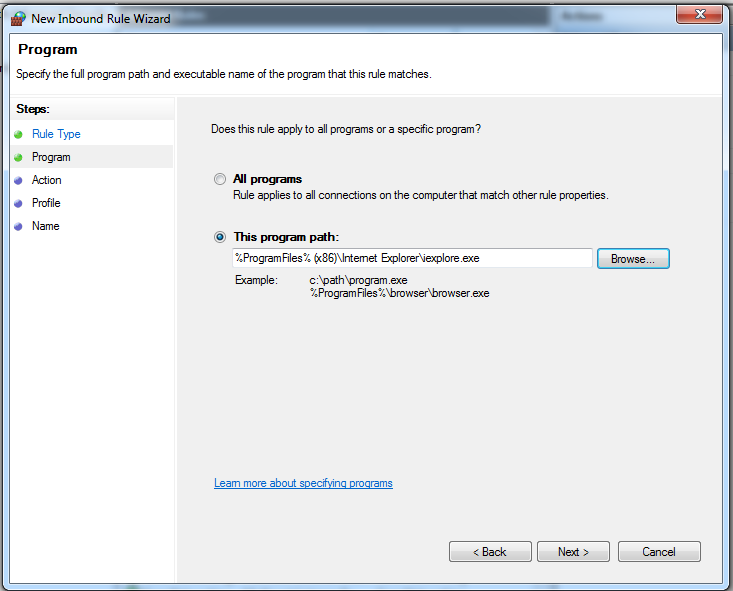Screen dimensions: 733x591
Task: Pick the Name step label
Action: point(45,226)
